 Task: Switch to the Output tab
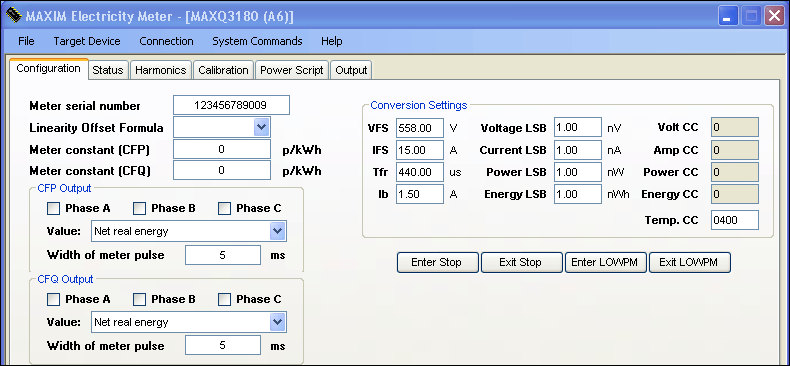point(351,70)
